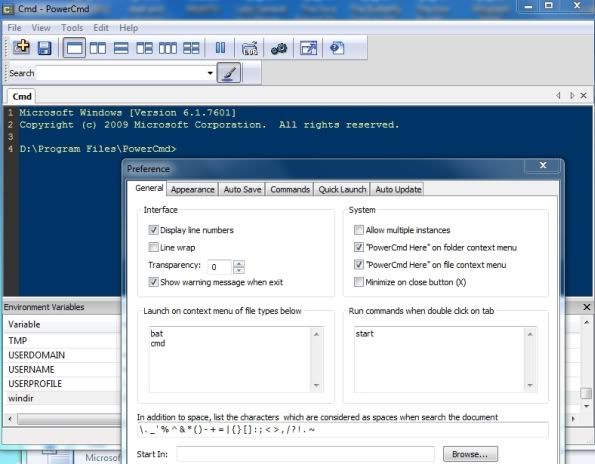
Task: Toggle Display line numbers checkbox
Action: pyautogui.click(x=153, y=230)
